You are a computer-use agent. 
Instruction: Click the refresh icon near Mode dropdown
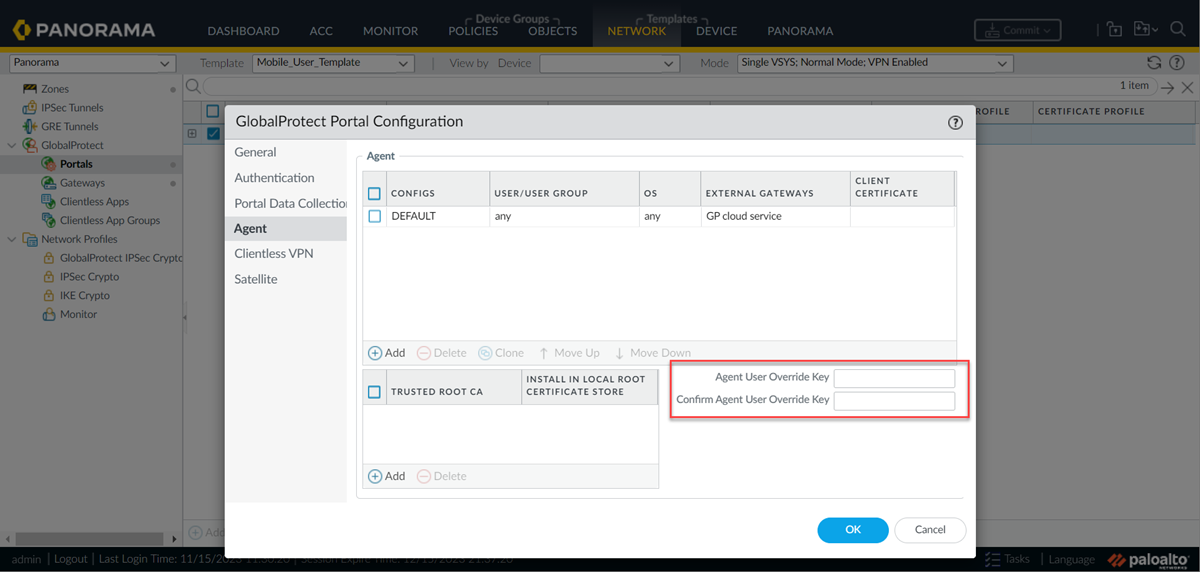point(1154,63)
